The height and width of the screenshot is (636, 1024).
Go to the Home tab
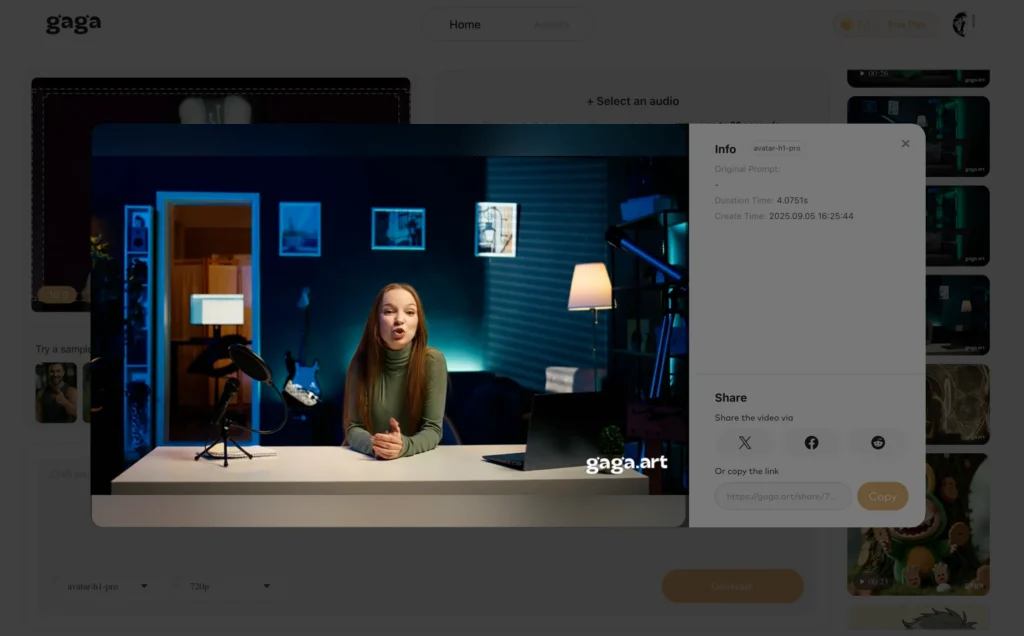coord(465,25)
